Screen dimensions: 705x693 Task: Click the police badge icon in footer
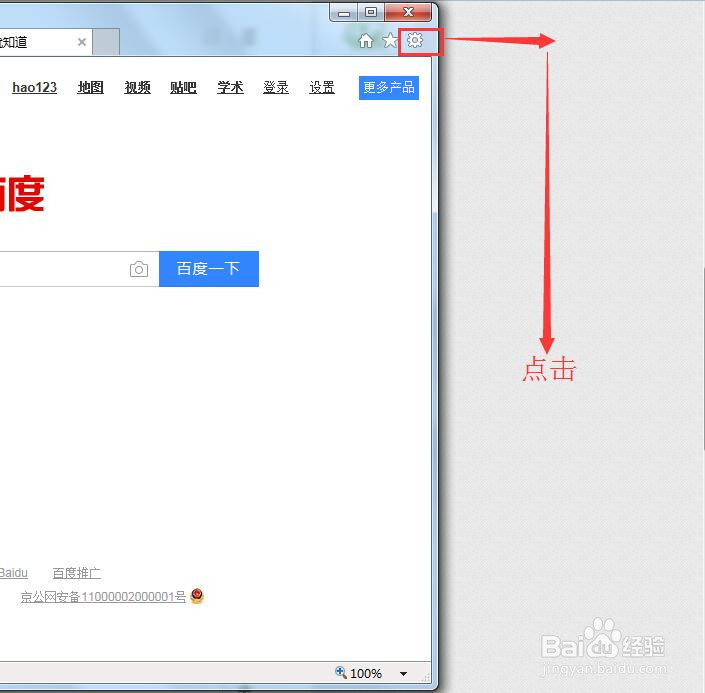(197, 595)
